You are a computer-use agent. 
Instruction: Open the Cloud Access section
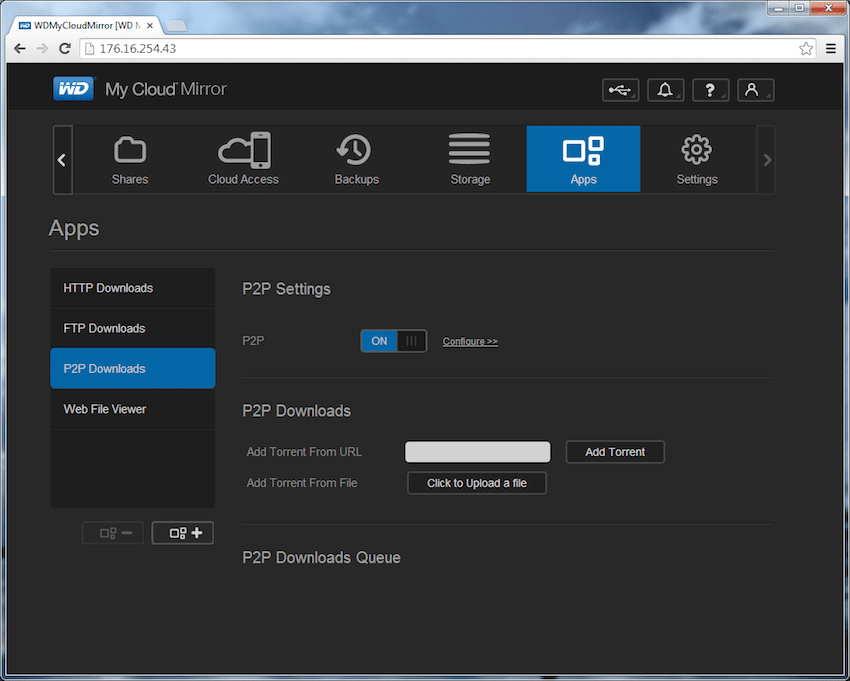pos(243,159)
